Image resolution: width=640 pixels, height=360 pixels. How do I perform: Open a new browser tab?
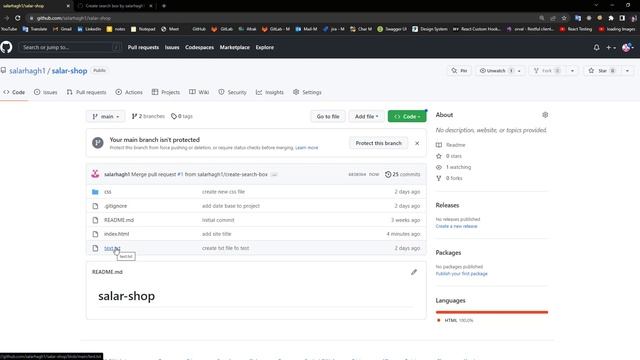tap(164, 6)
